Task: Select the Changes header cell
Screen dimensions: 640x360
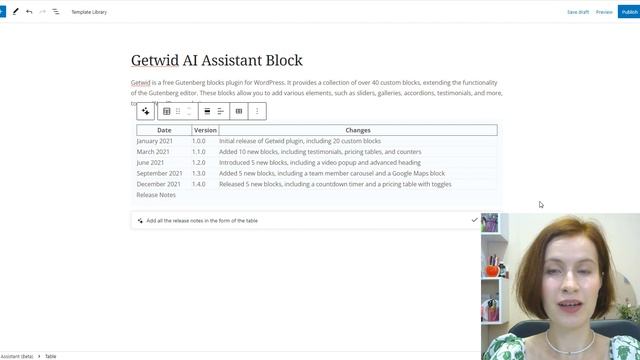Action: (x=358, y=130)
